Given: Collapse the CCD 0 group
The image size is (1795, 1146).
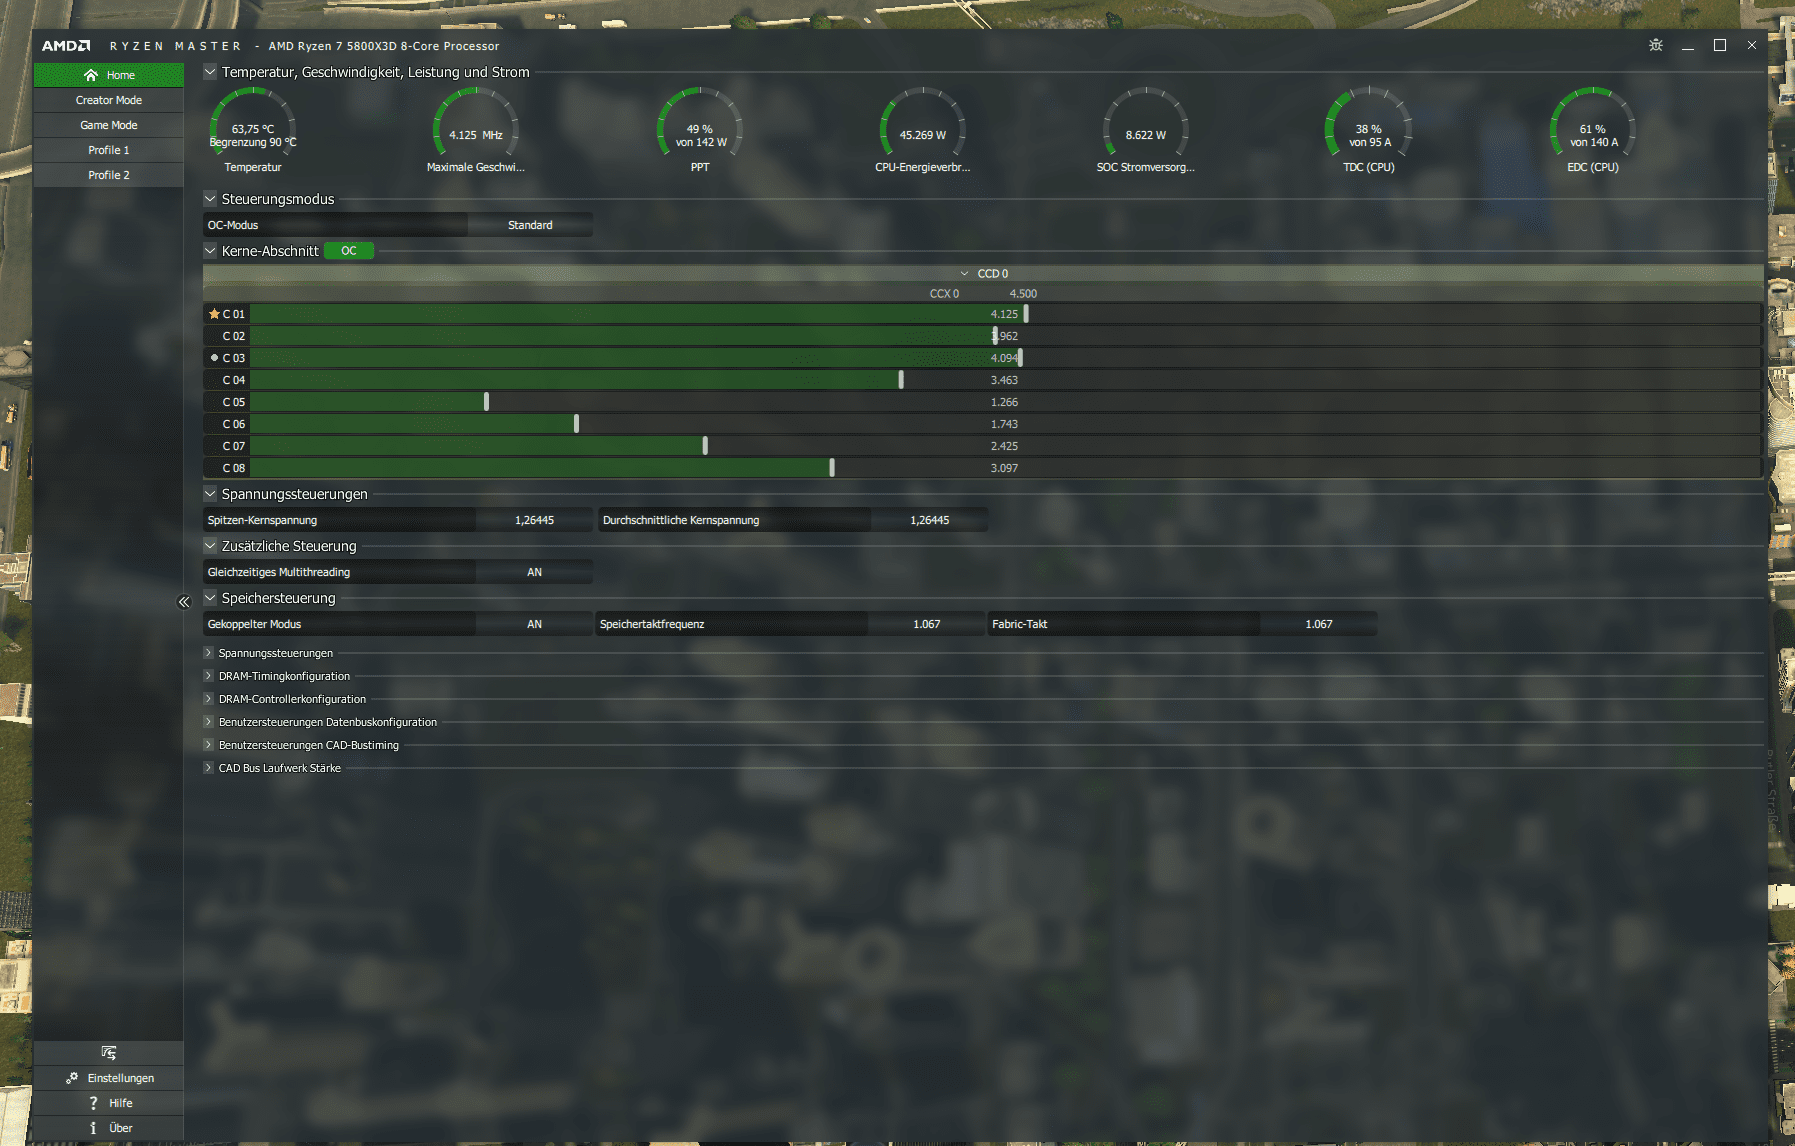Looking at the screenshot, I should pyautogui.click(x=964, y=273).
